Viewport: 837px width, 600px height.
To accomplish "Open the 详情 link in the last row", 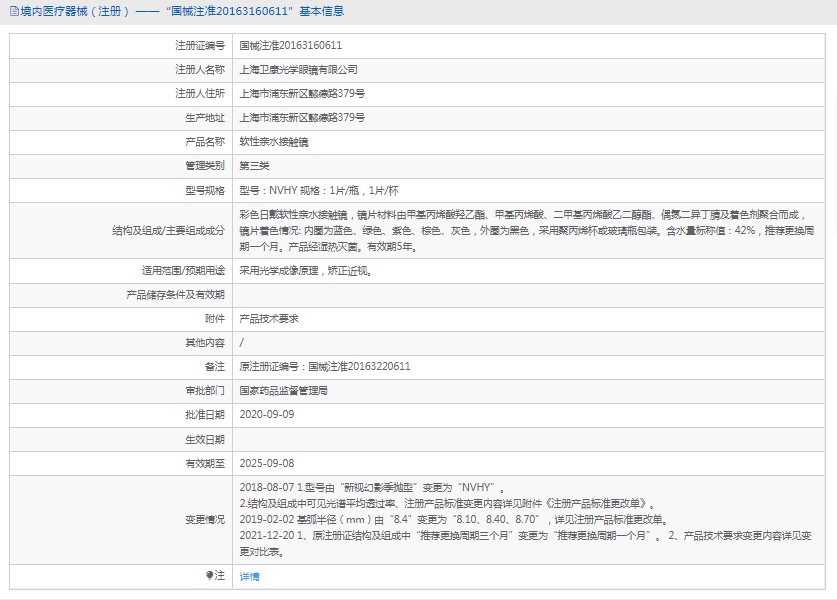I will 249,577.
